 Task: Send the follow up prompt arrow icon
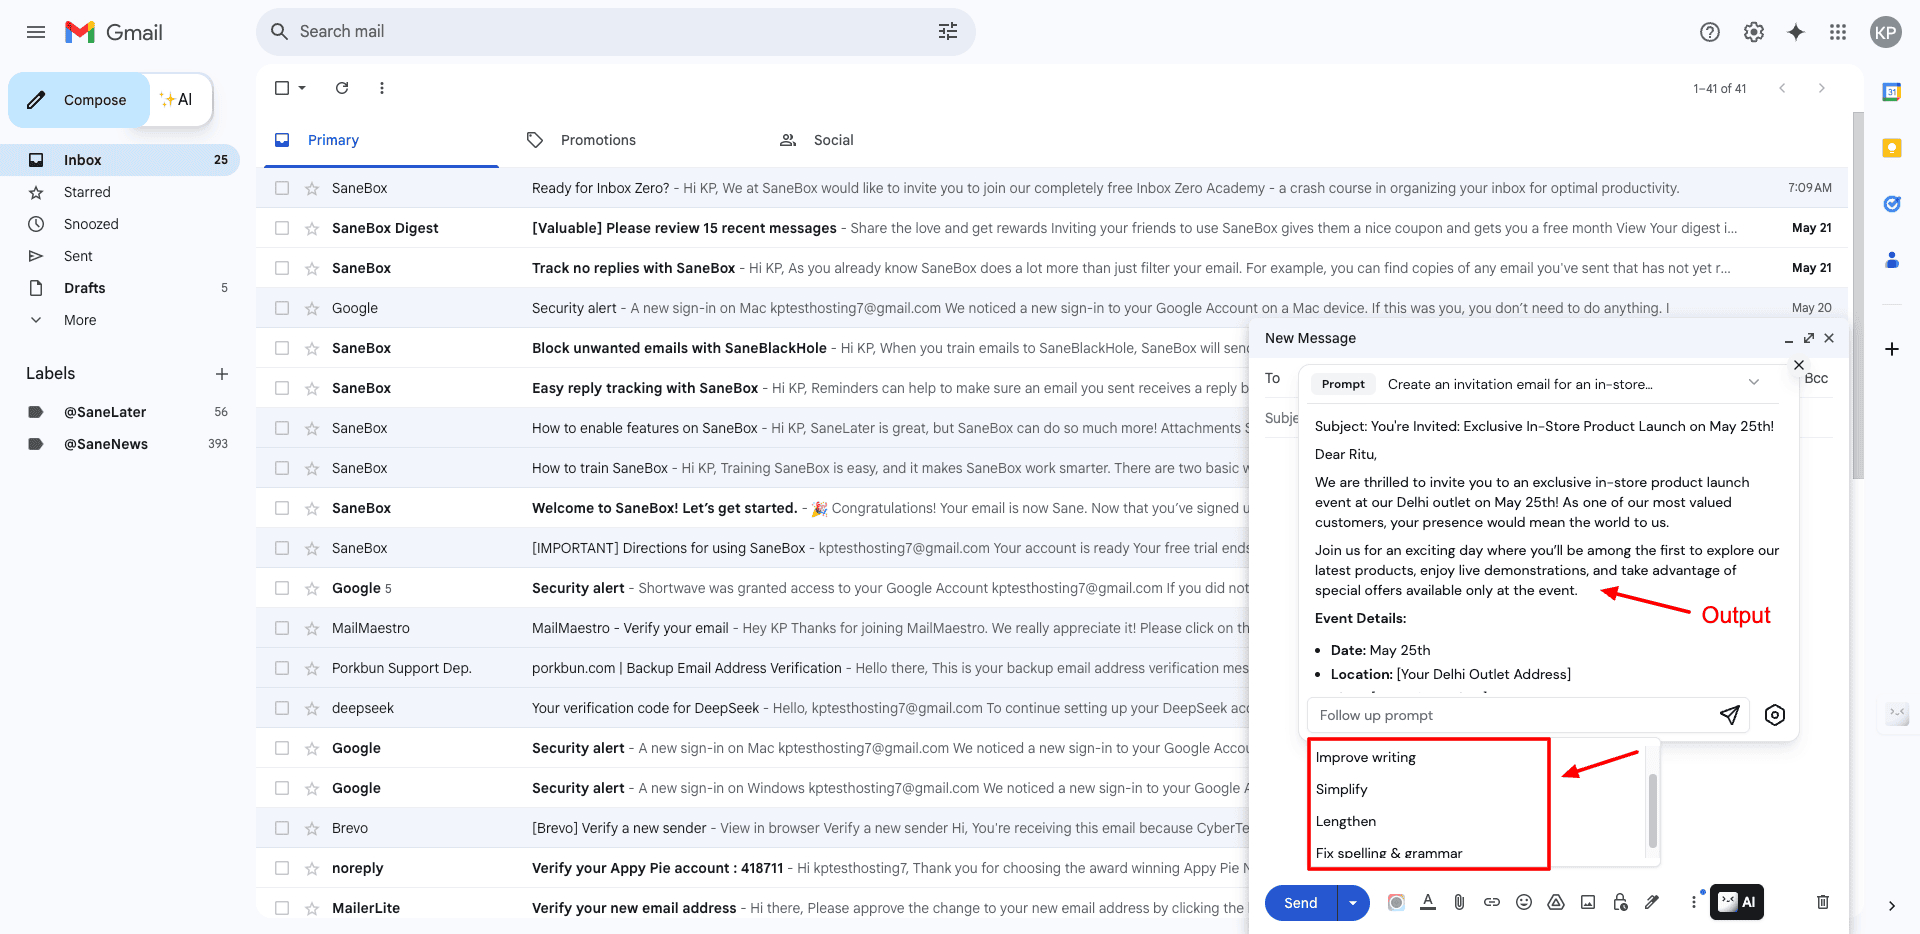[x=1729, y=715]
